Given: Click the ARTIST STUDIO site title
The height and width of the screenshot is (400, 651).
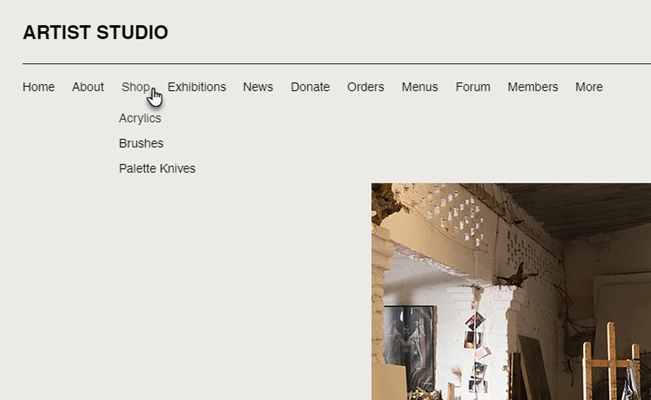Looking at the screenshot, I should (x=95, y=32).
